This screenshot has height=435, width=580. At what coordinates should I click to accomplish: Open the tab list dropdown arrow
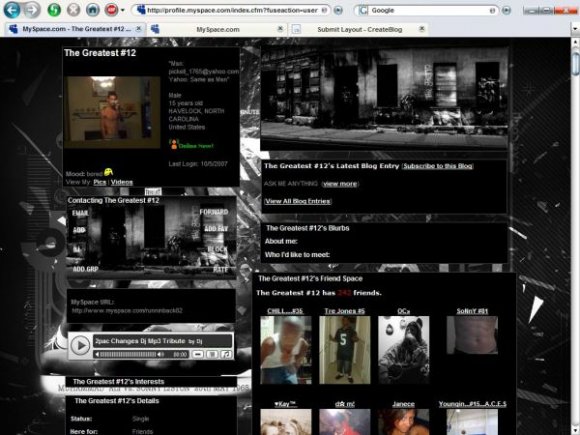pyautogui.click(x=575, y=28)
